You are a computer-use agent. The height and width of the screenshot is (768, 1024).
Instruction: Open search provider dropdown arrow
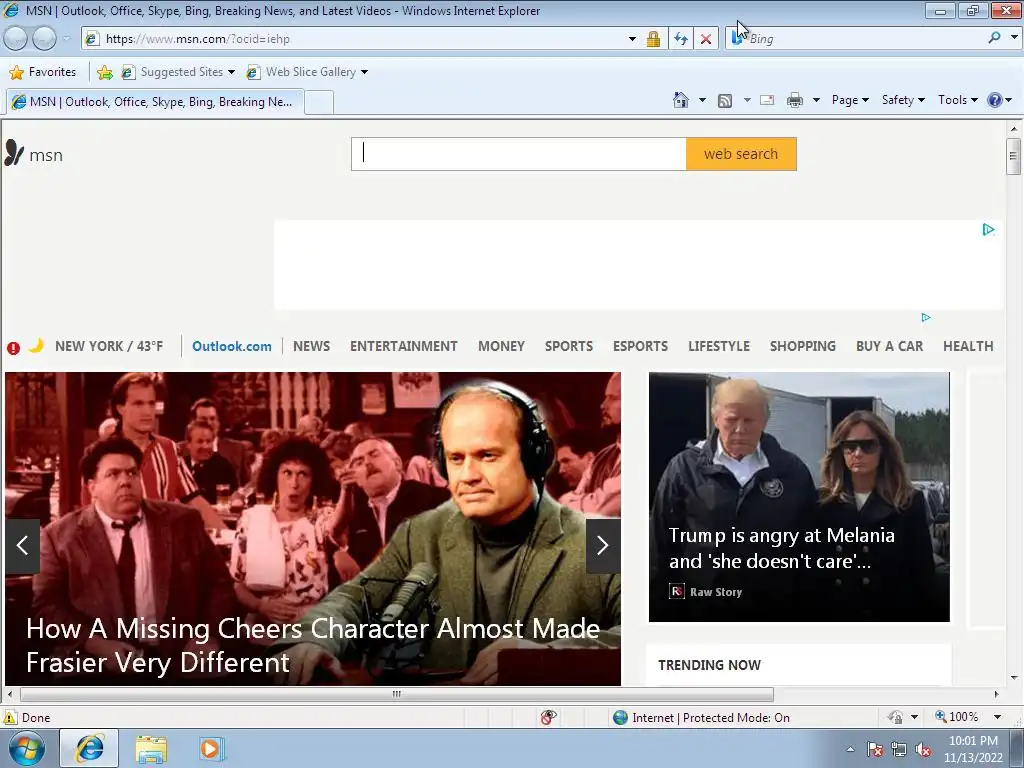pyautogui.click(x=1014, y=38)
